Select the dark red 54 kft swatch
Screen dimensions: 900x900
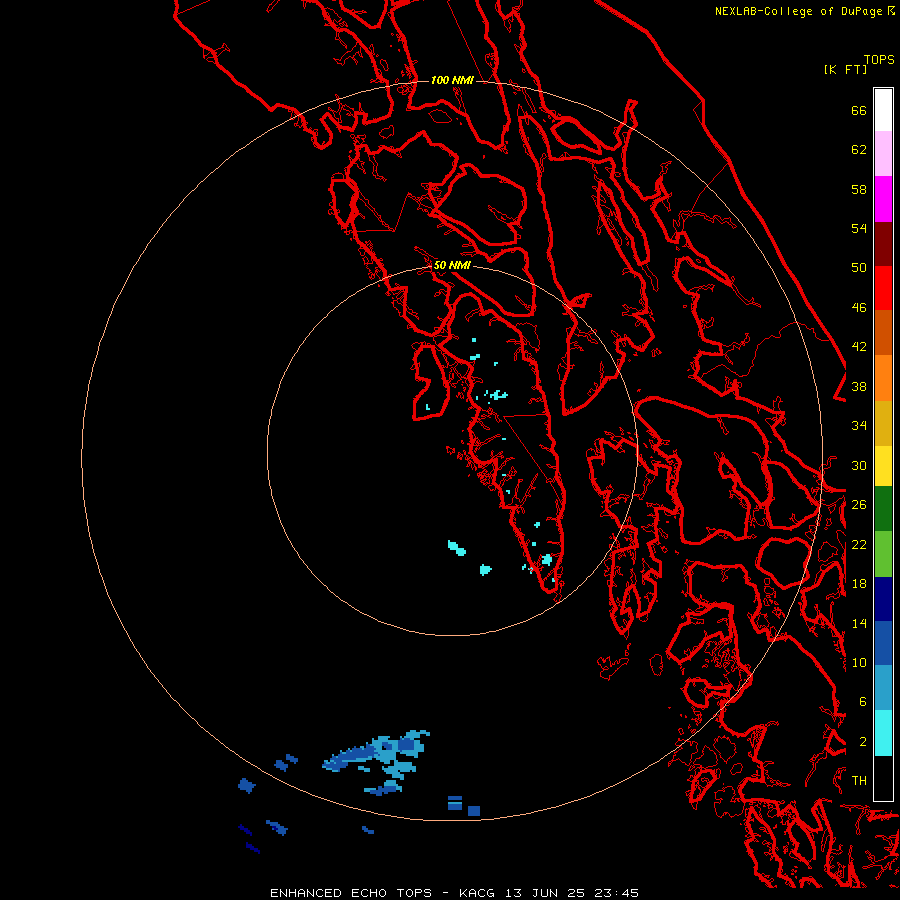(x=883, y=244)
